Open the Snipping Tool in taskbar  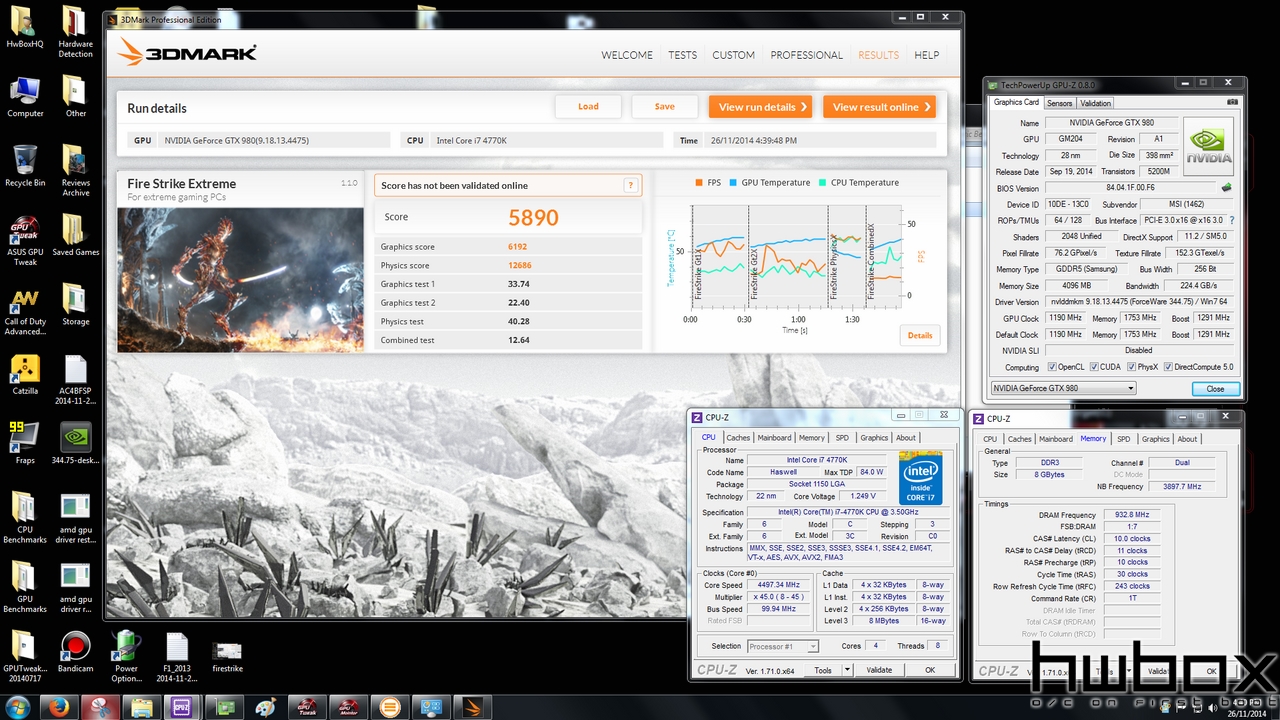click(101, 707)
